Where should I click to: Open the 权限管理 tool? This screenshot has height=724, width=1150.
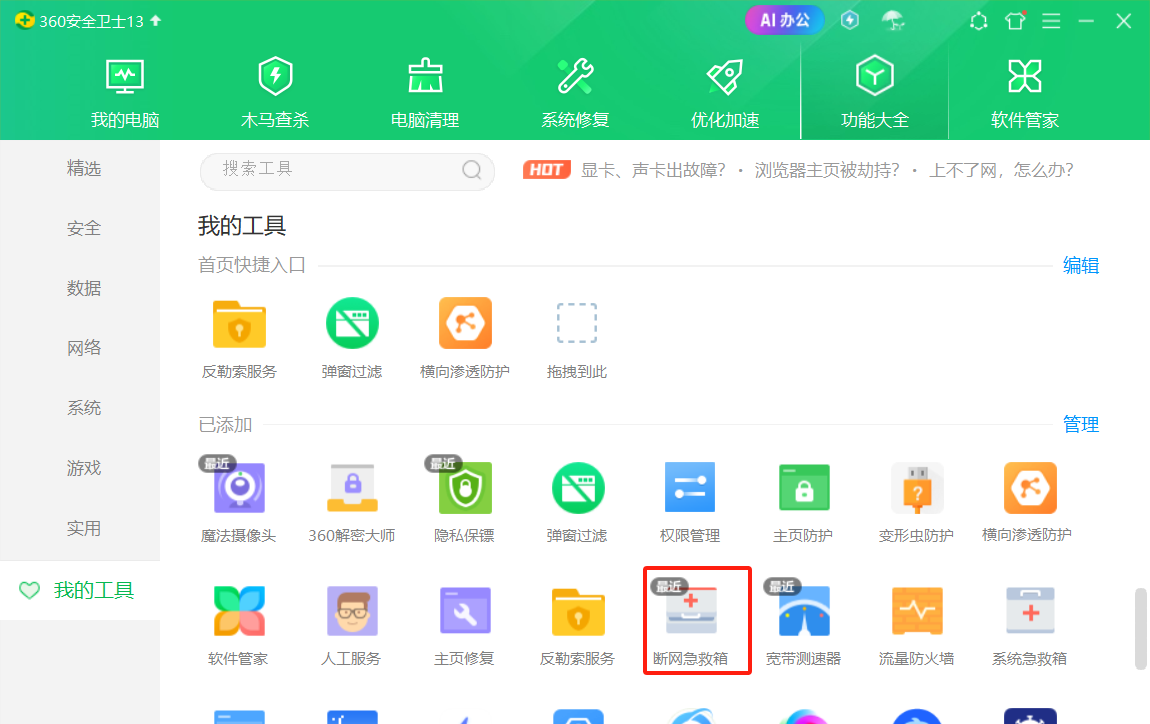pos(690,489)
